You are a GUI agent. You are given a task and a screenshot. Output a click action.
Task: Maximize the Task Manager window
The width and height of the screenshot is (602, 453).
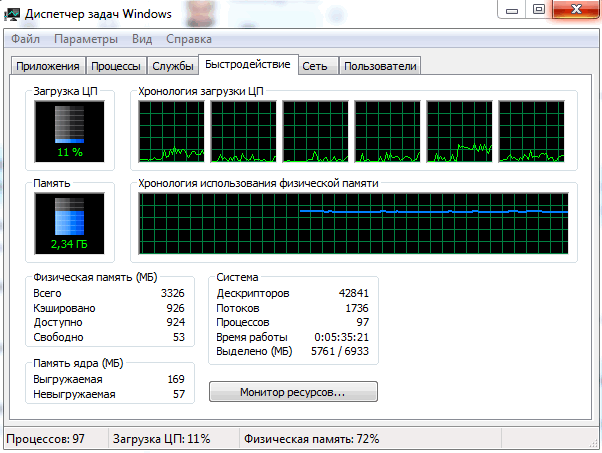pos(539,9)
